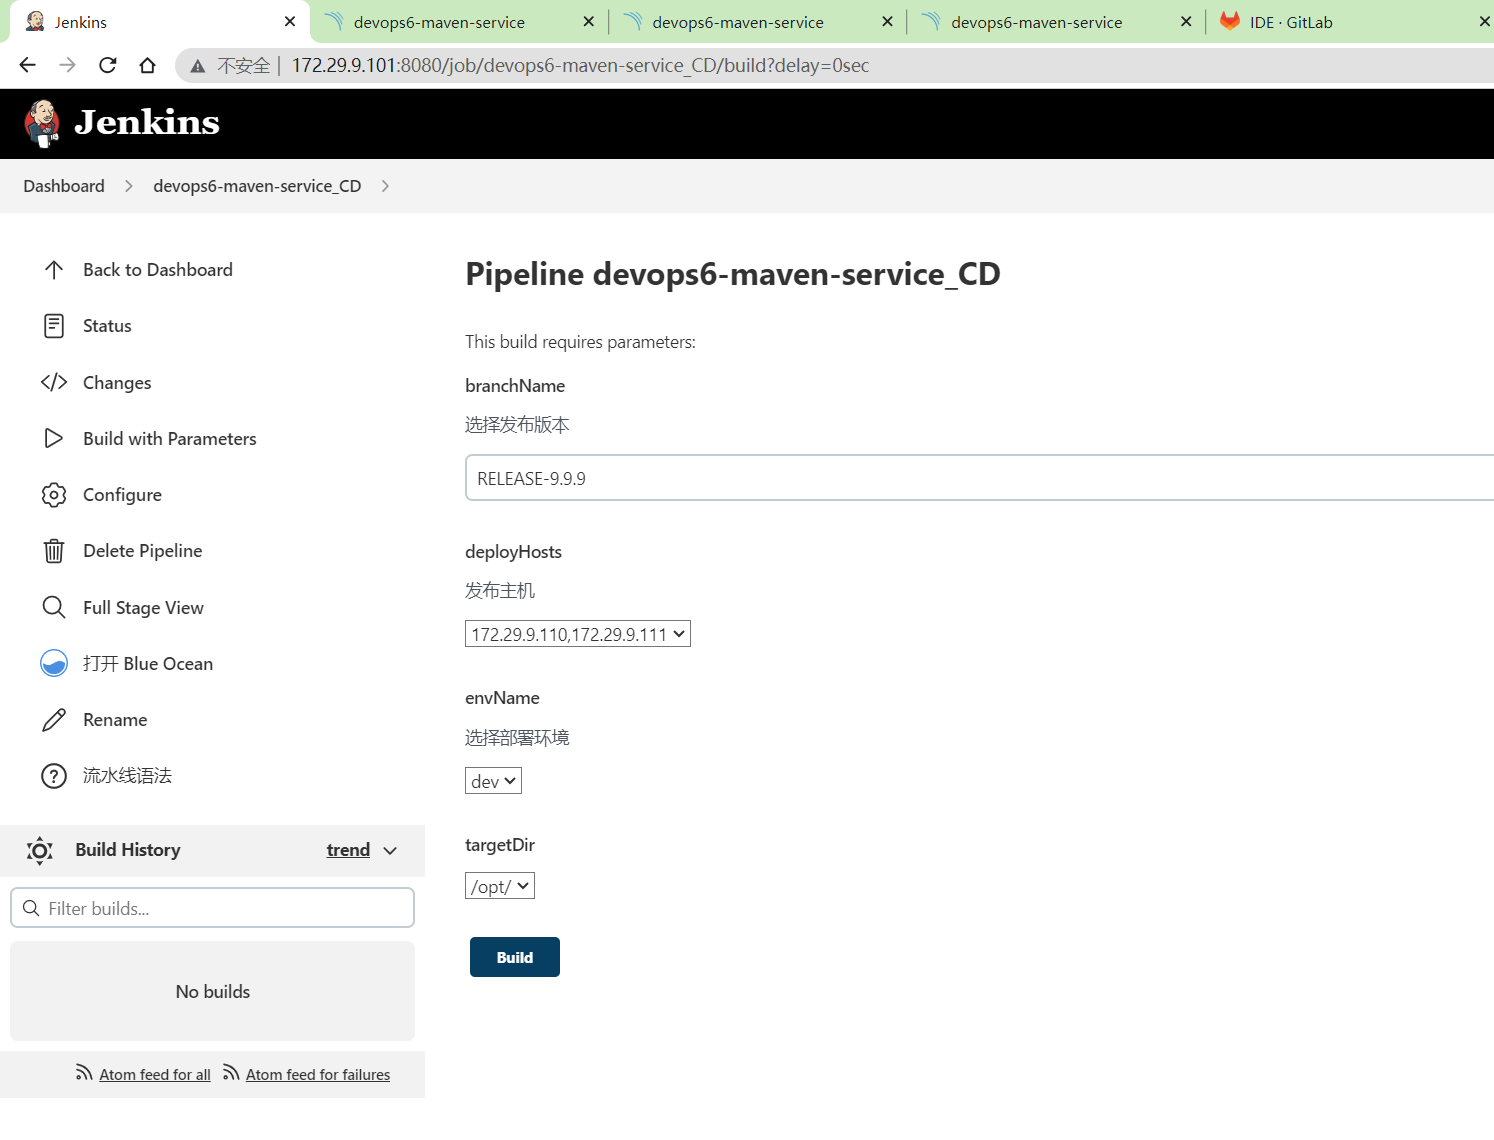Click the question mark icon for 流水线语法
The height and width of the screenshot is (1140, 1494).
[54, 776]
